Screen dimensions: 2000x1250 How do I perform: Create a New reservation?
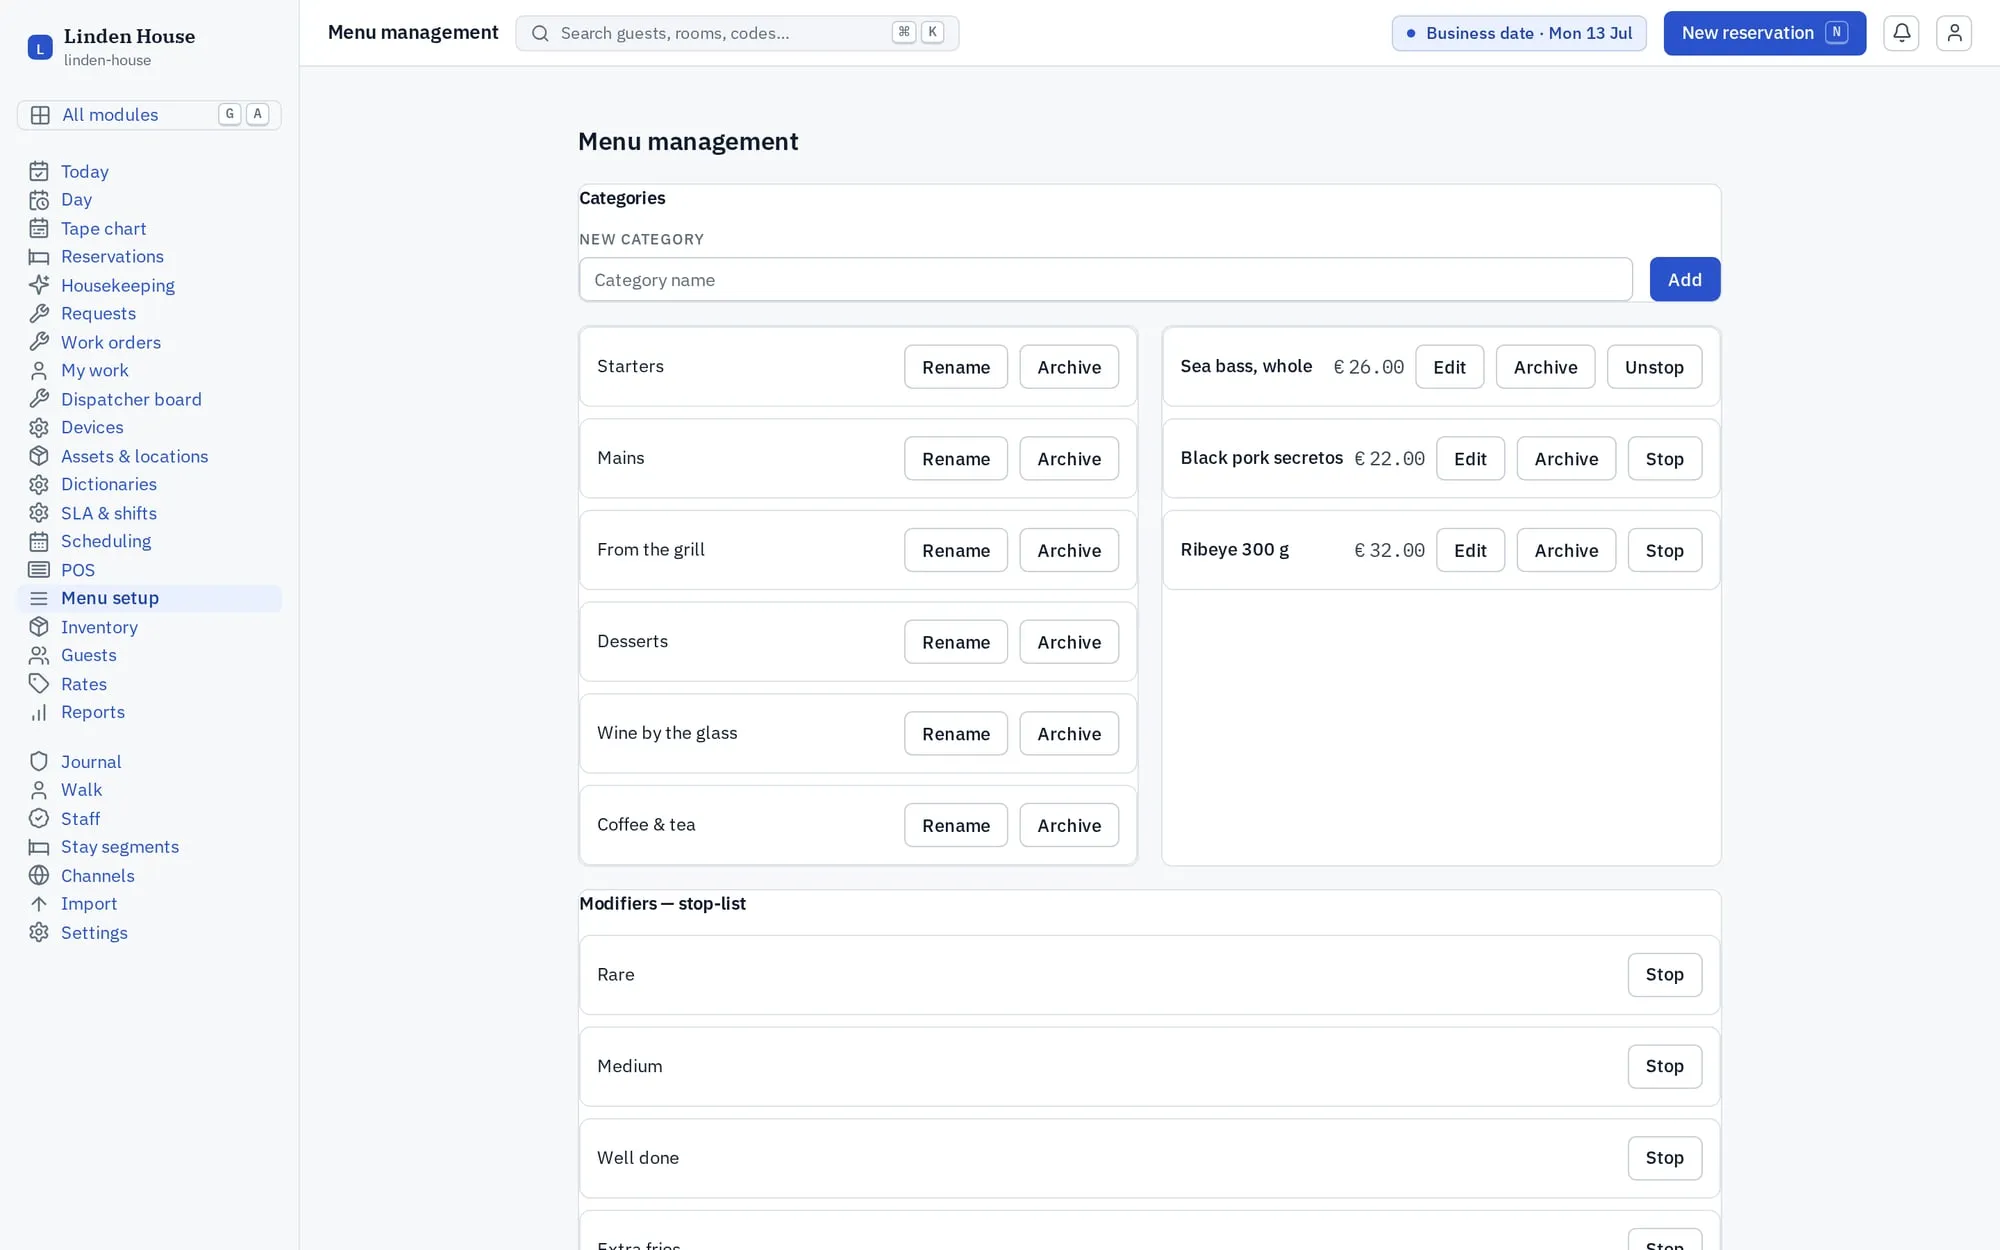pyautogui.click(x=1764, y=33)
